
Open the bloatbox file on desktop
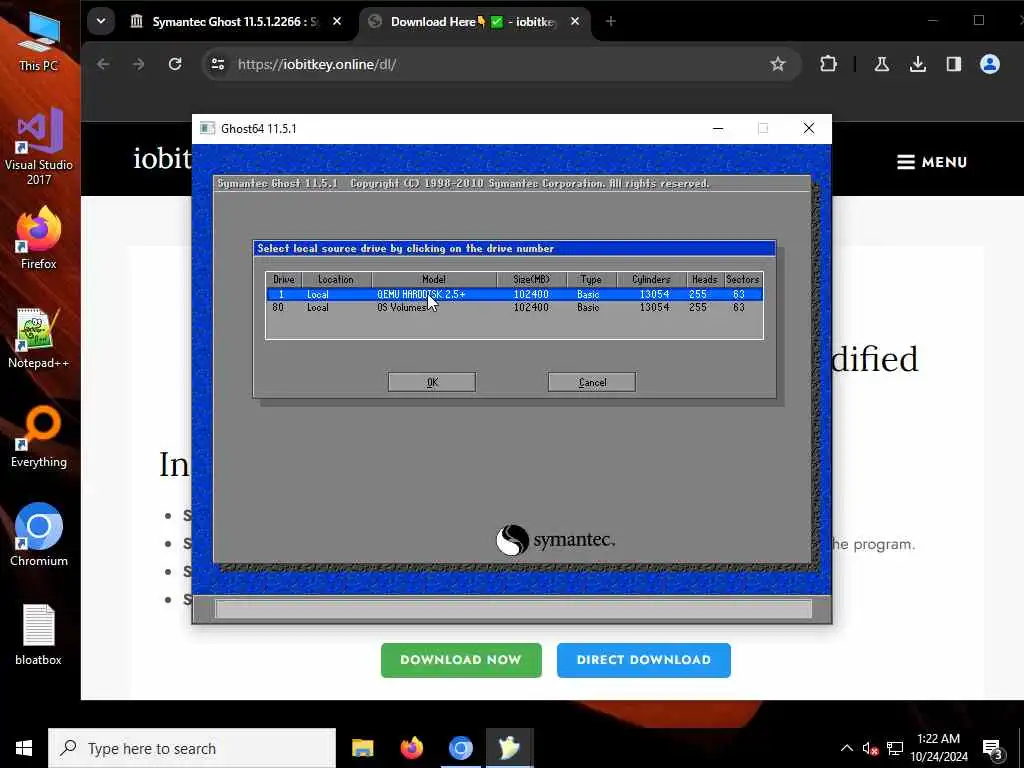[x=39, y=635]
